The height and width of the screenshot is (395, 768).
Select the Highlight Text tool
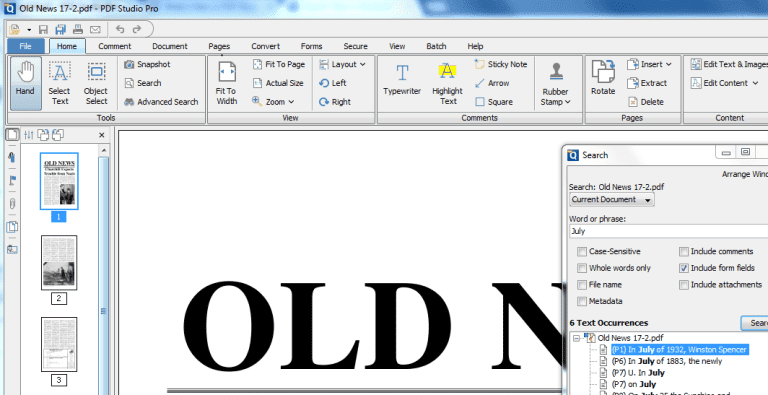tap(447, 83)
